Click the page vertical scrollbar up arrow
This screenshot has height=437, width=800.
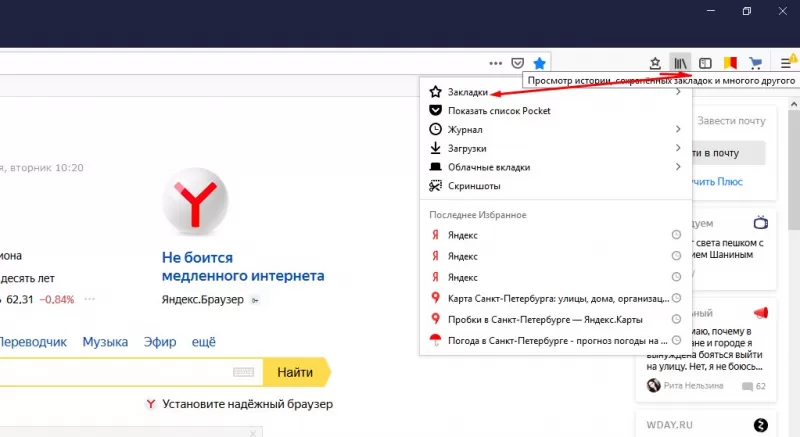tap(794, 104)
